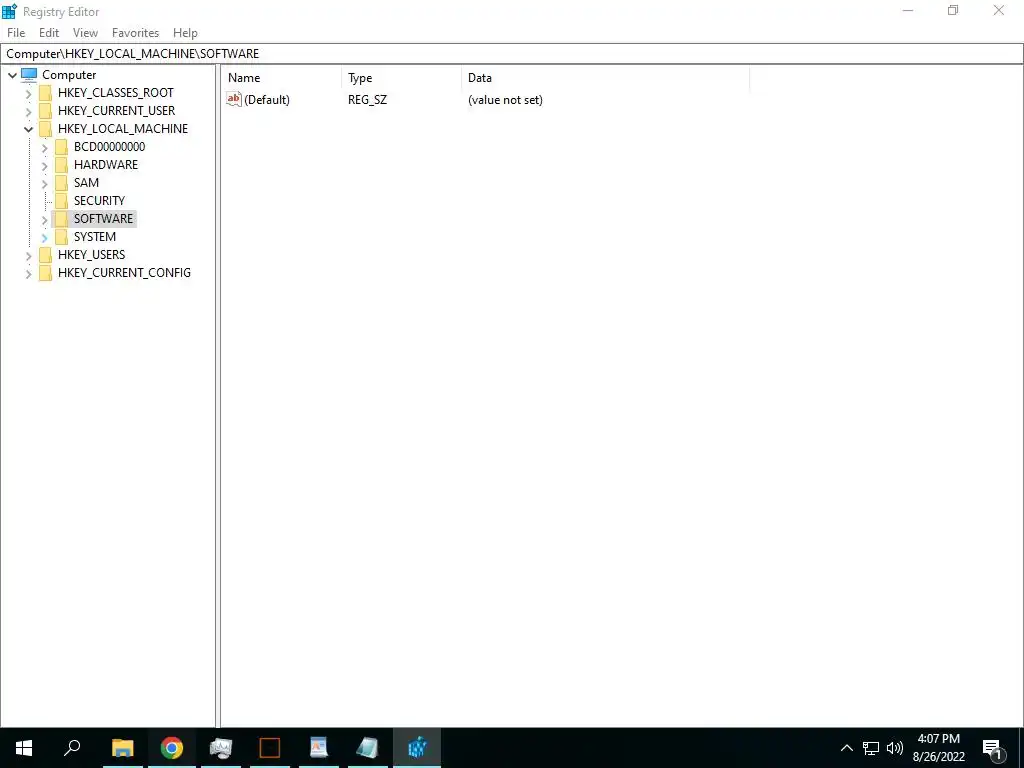
Task: Select the HKEY_LOCAL_MACHINE label
Action: pos(123,129)
